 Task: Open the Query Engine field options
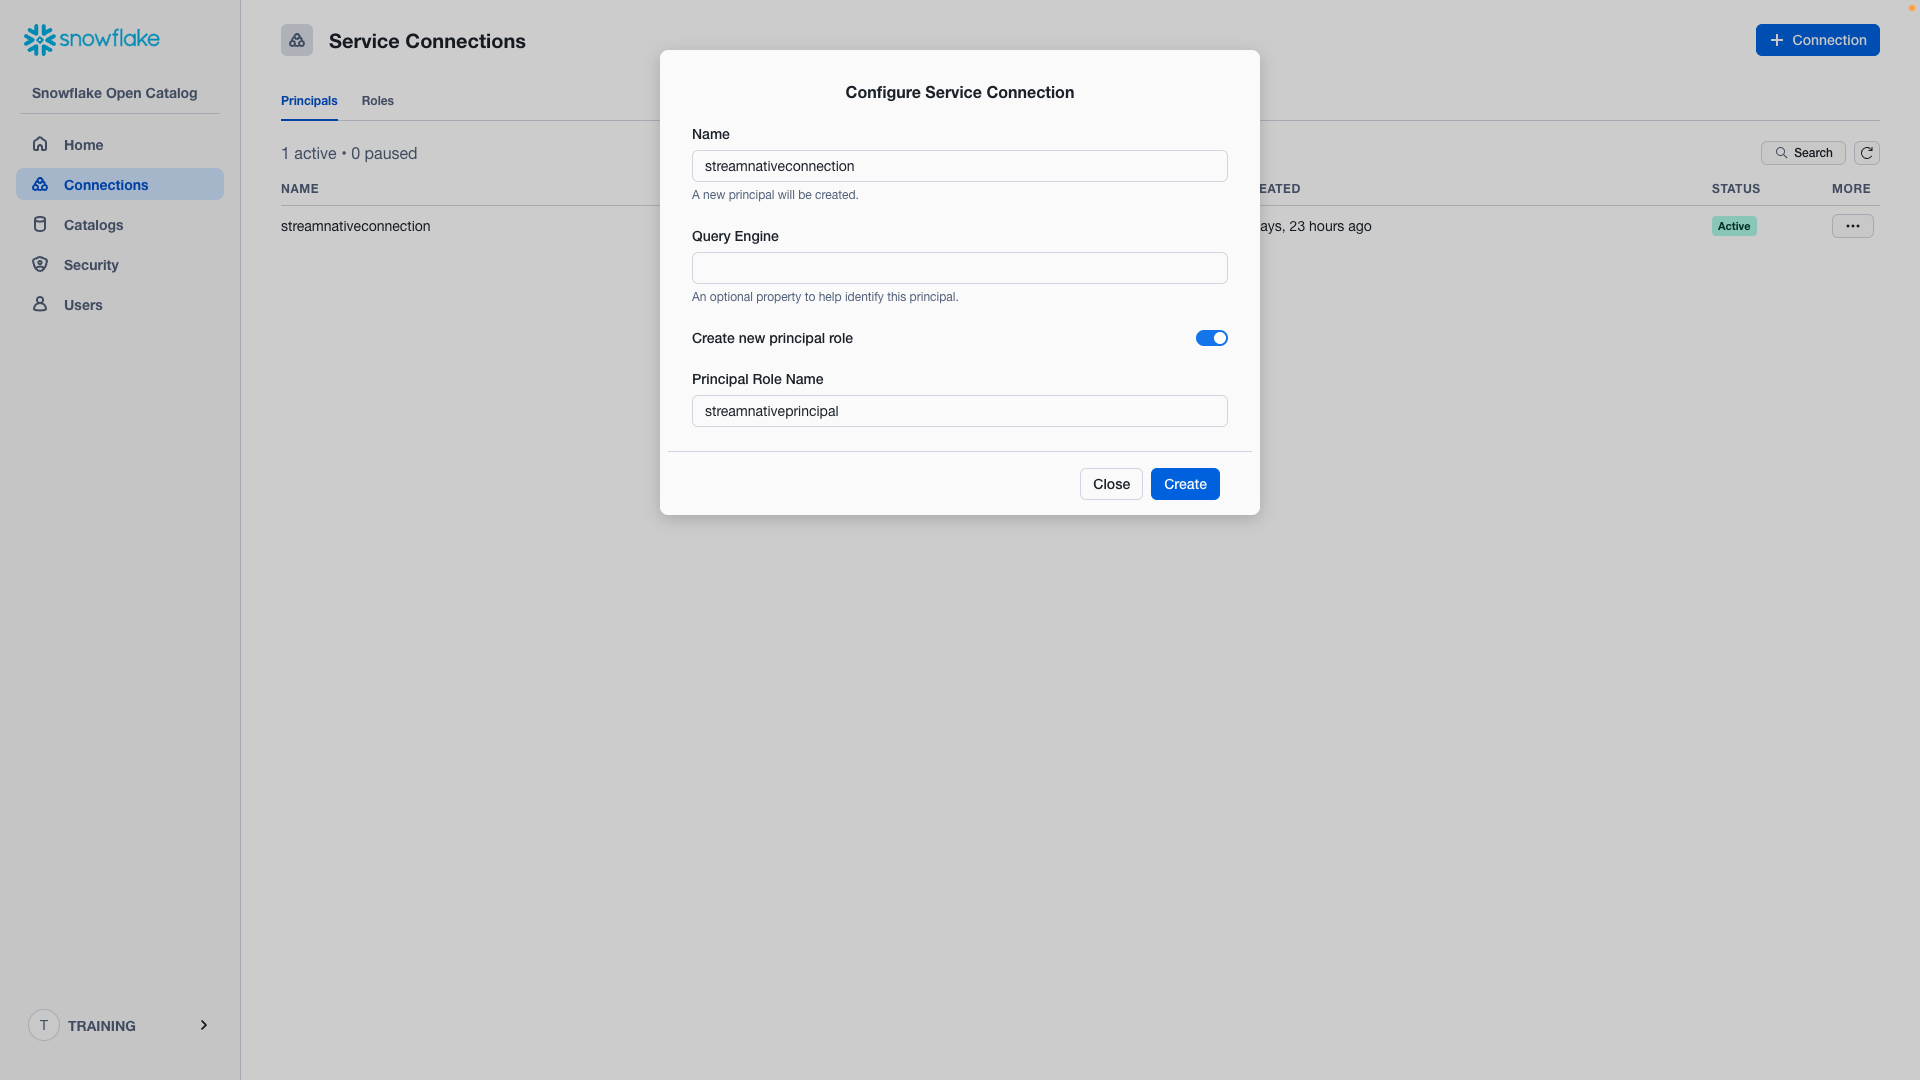point(959,268)
